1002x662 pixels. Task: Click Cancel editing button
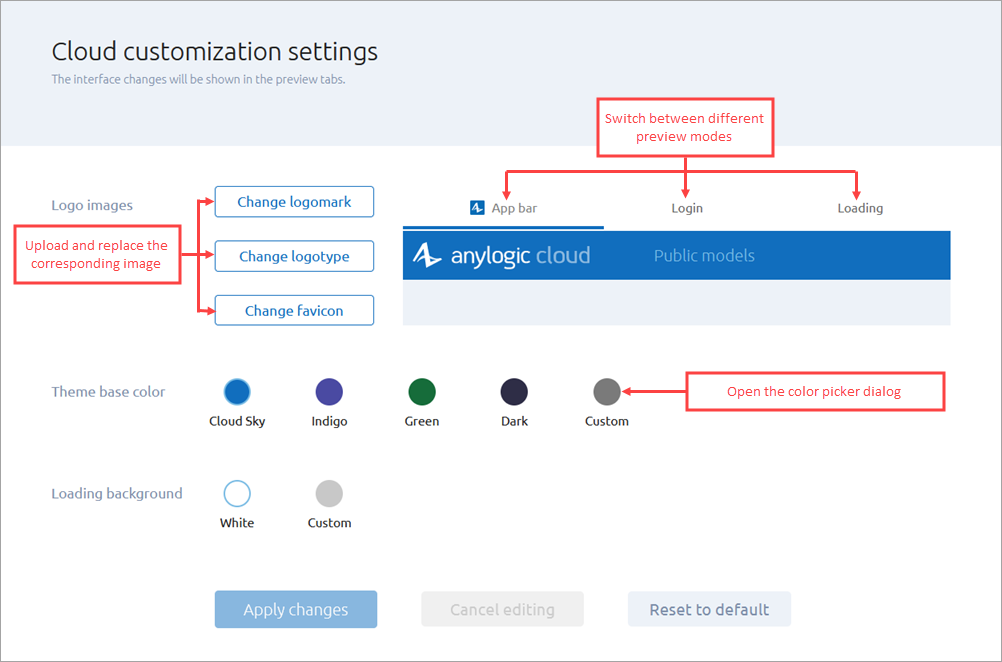coord(502,610)
